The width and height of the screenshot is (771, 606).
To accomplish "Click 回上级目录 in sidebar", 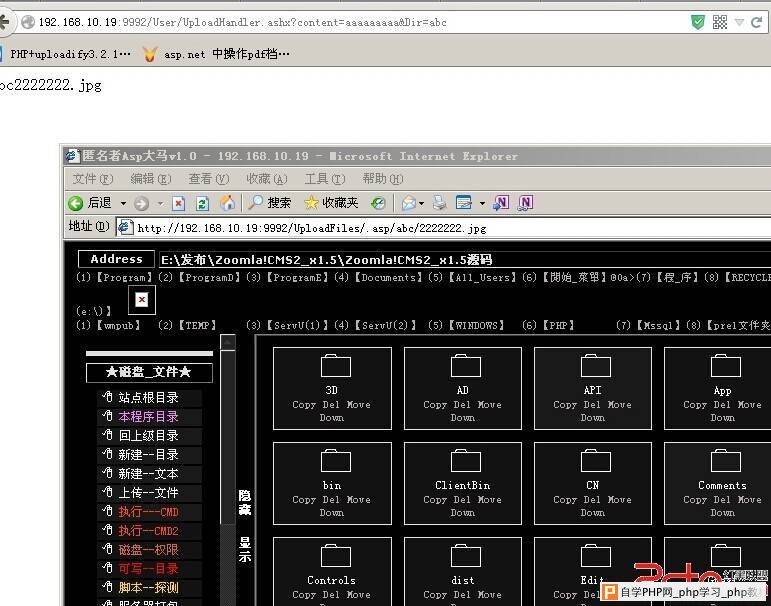I will point(148,435).
